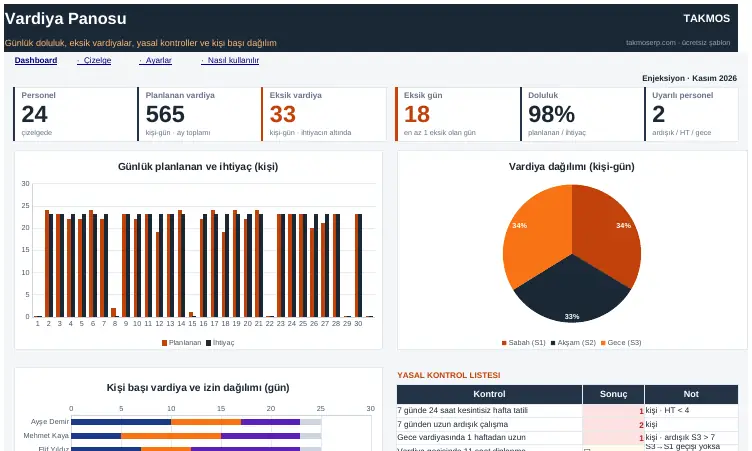Click the Sonuç column header

click(613, 394)
